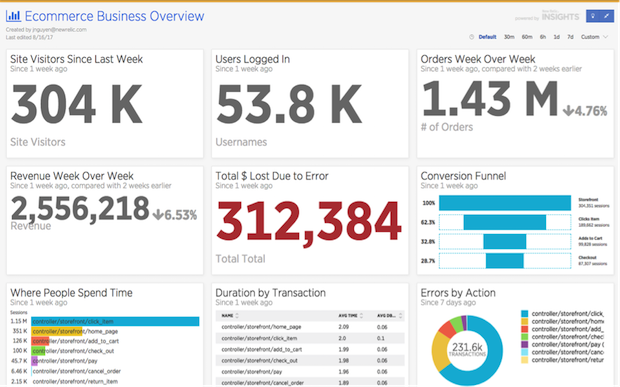This screenshot has width=620, height=387.
Task: Click the cancel_order row in Where People Spend Time
Action: pyautogui.click(x=105, y=371)
